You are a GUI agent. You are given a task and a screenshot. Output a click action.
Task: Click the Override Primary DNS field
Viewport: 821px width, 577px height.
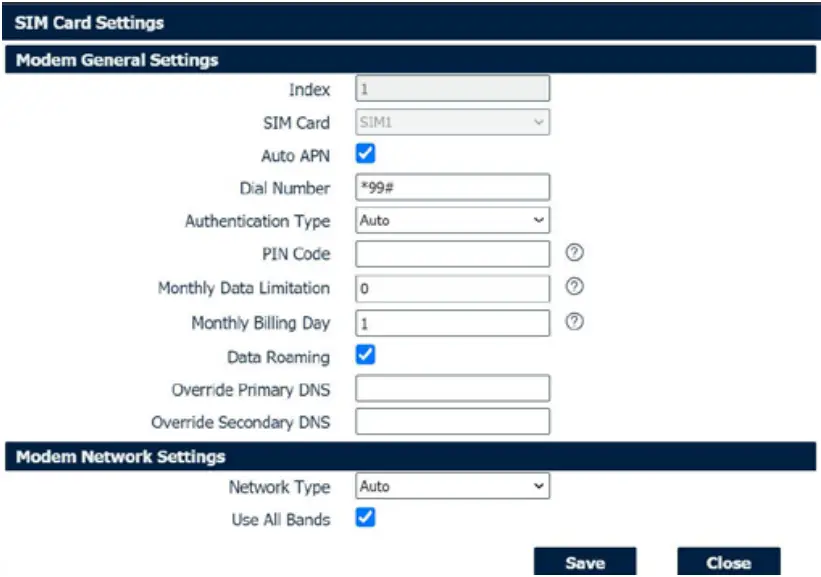[452, 390]
